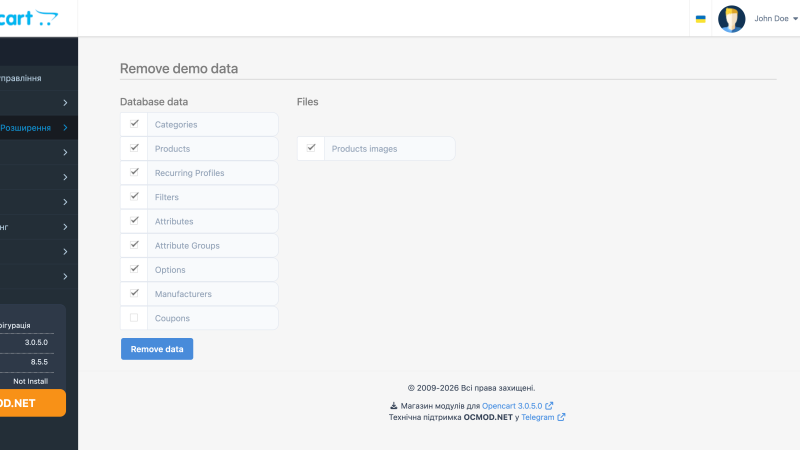Click the Remove demo data heading
Viewport: 800px width, 450px height.
click(179, 68)
